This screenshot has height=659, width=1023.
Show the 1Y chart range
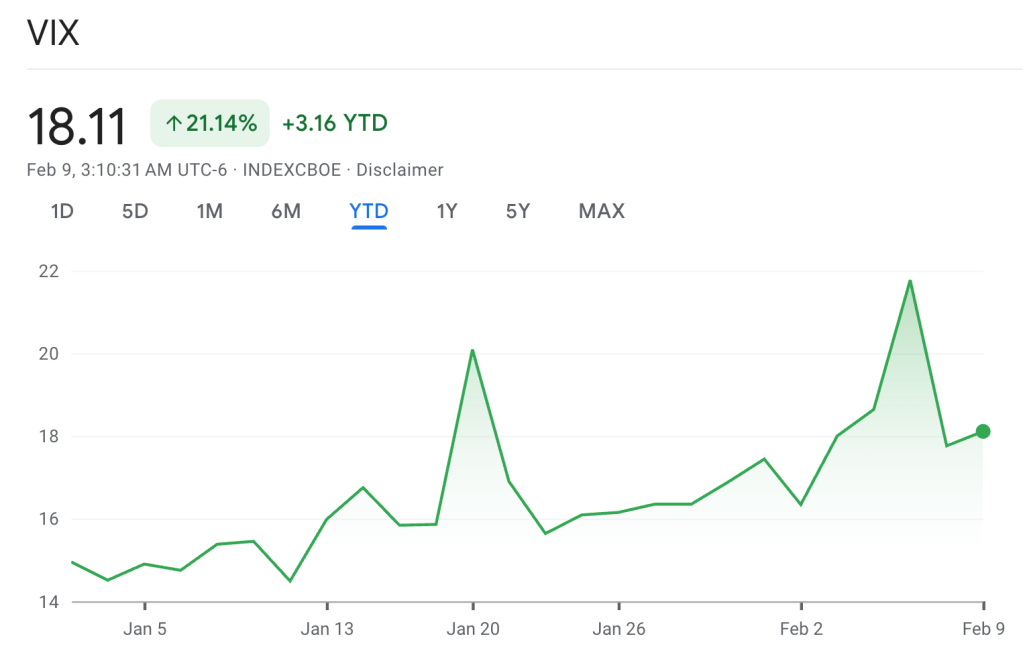447,211
